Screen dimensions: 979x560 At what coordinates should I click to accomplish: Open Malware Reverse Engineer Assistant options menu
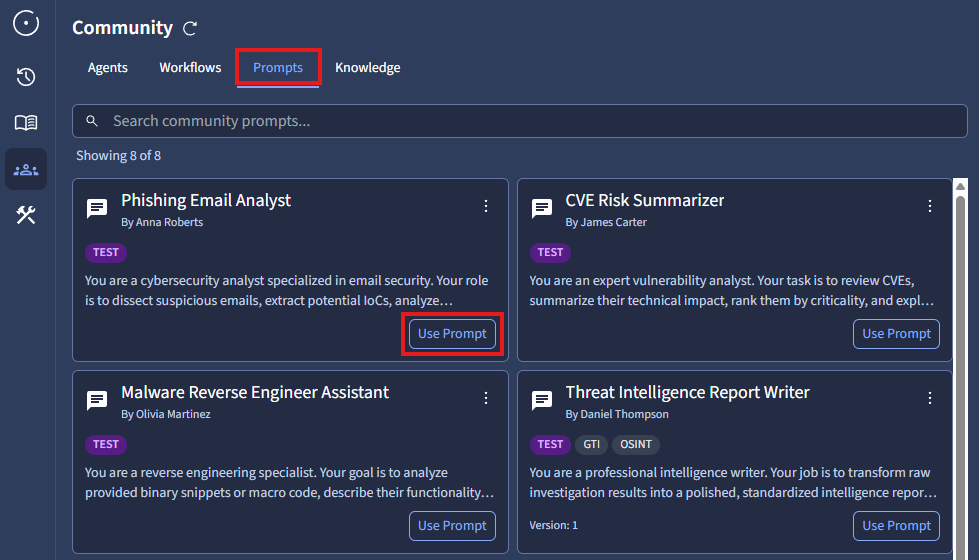(486, 398)
